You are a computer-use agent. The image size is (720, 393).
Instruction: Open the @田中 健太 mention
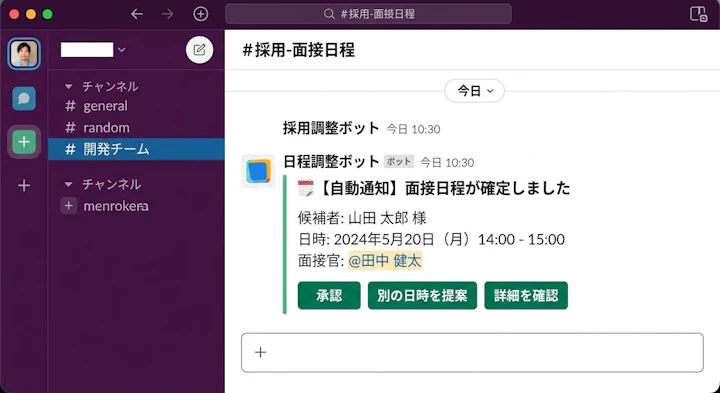(x=385, y=261)
